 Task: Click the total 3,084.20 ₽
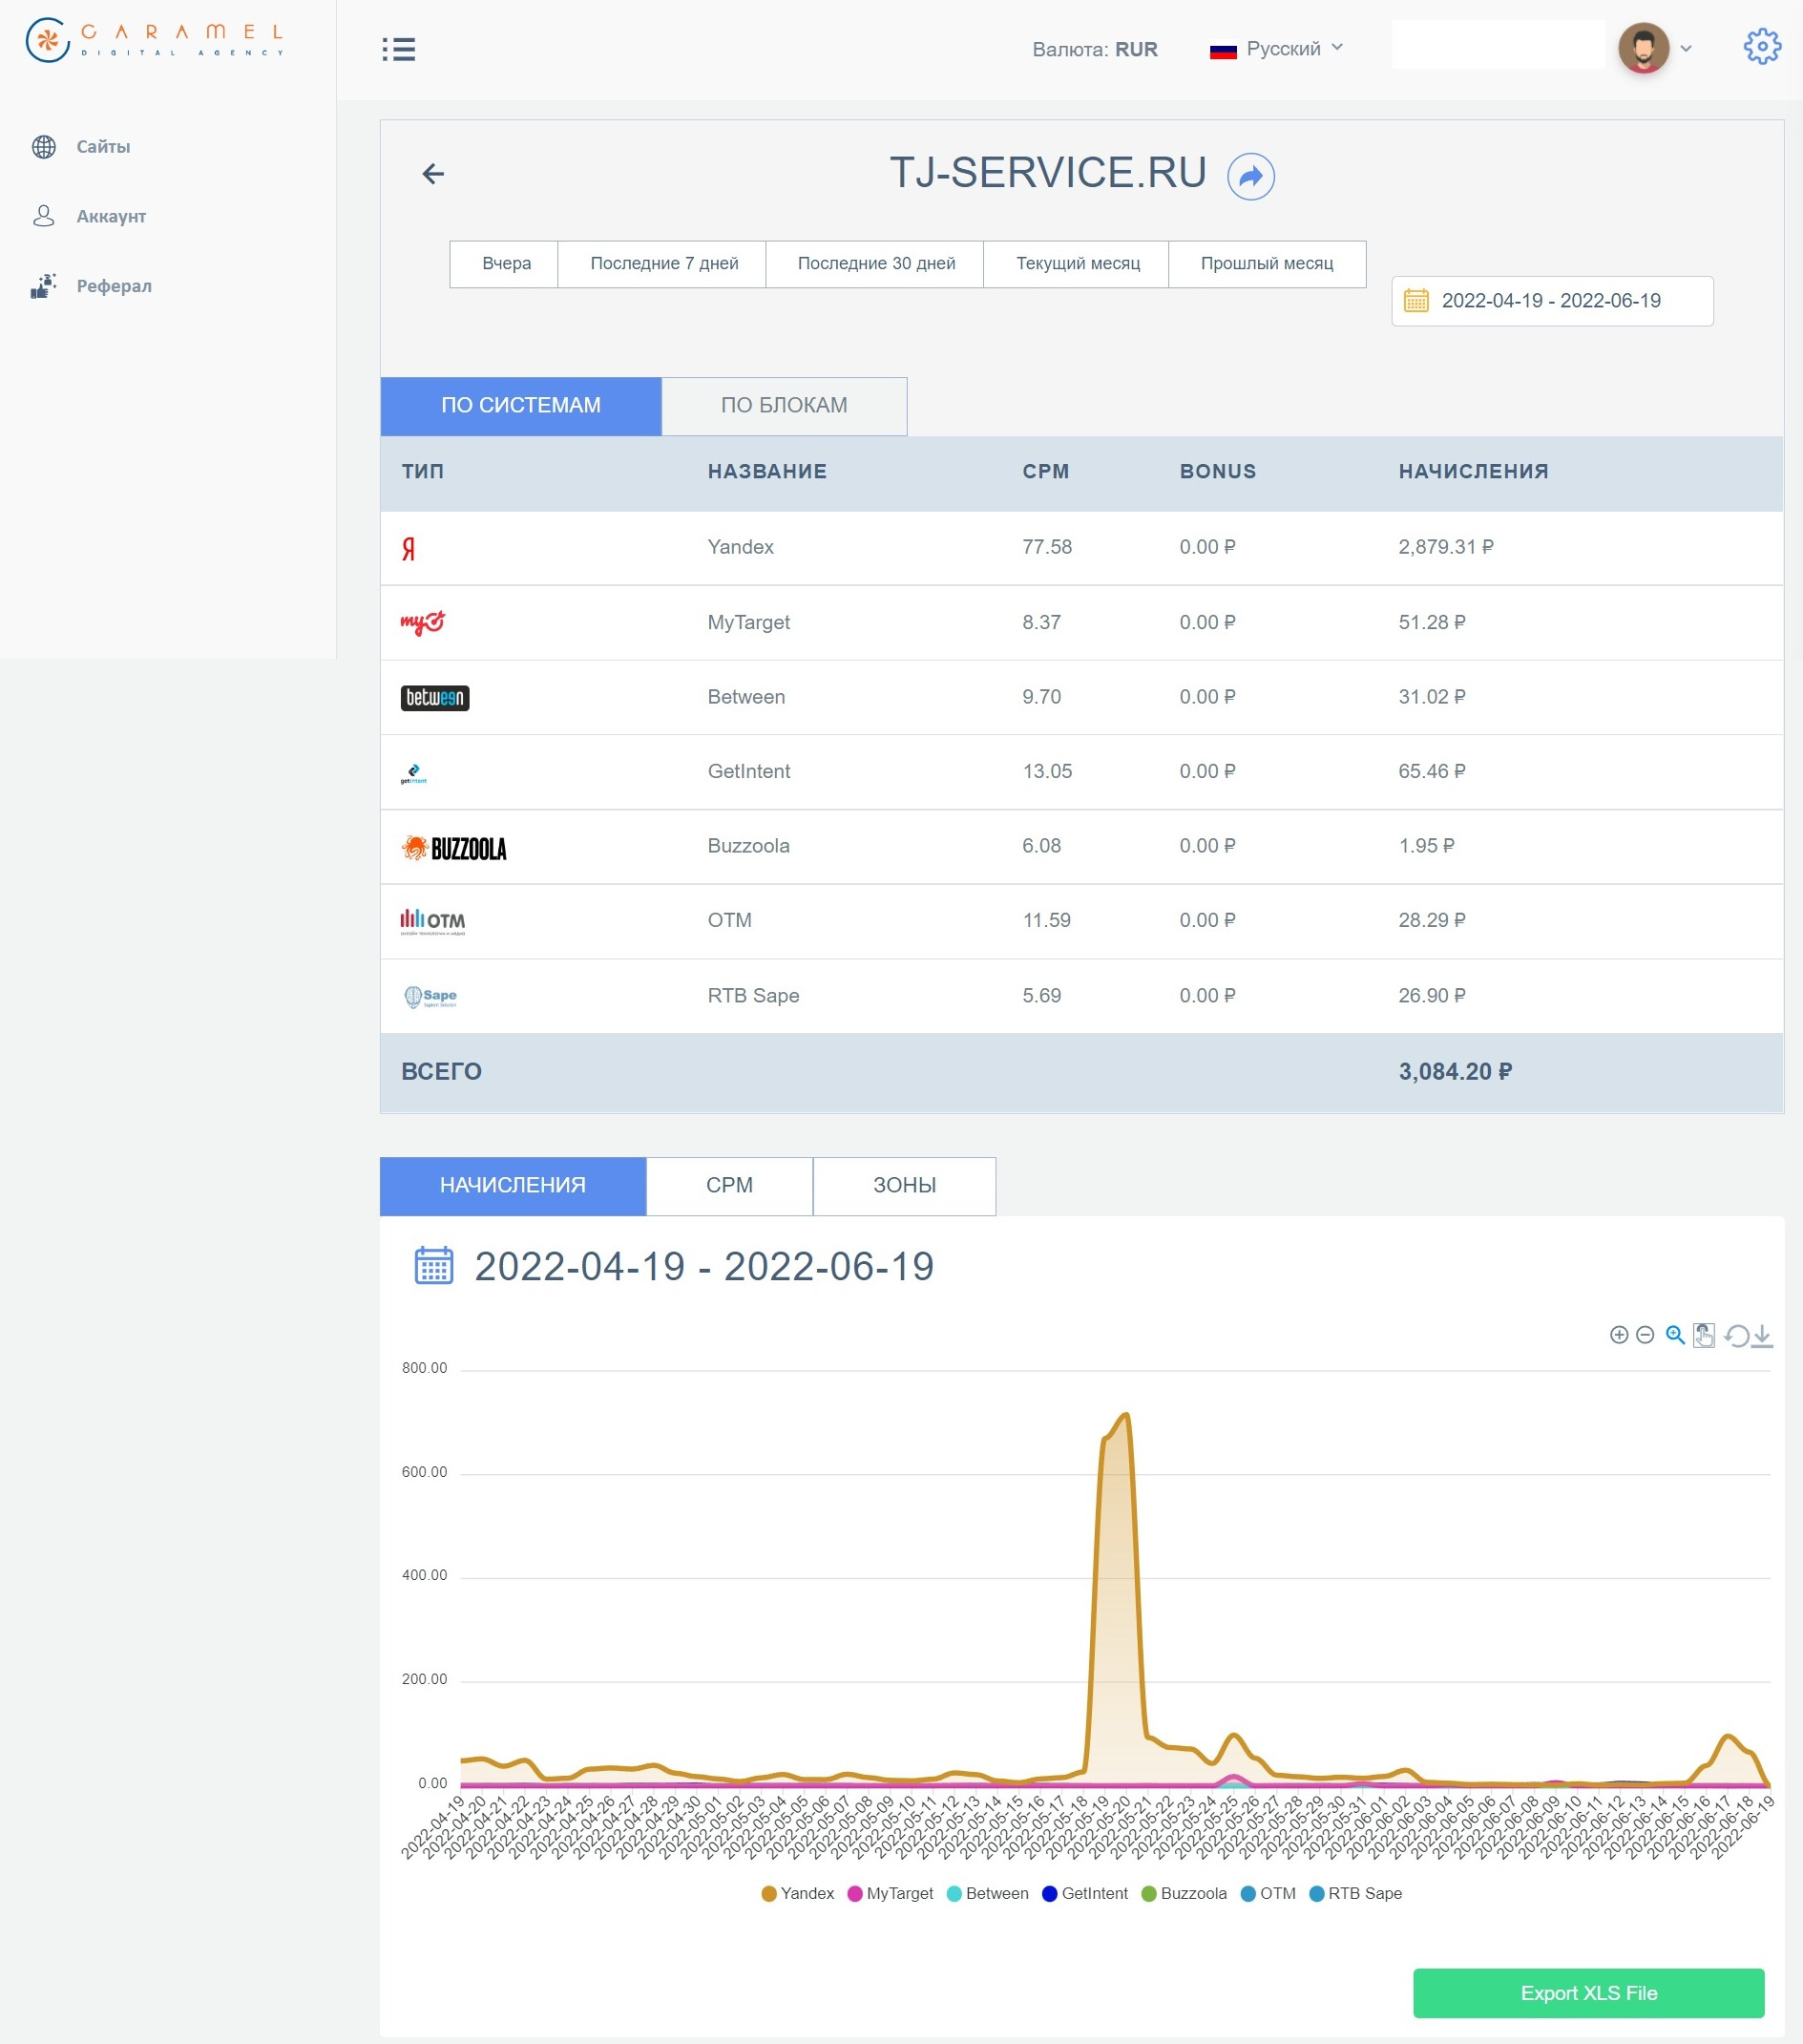pos(1455,1072)
